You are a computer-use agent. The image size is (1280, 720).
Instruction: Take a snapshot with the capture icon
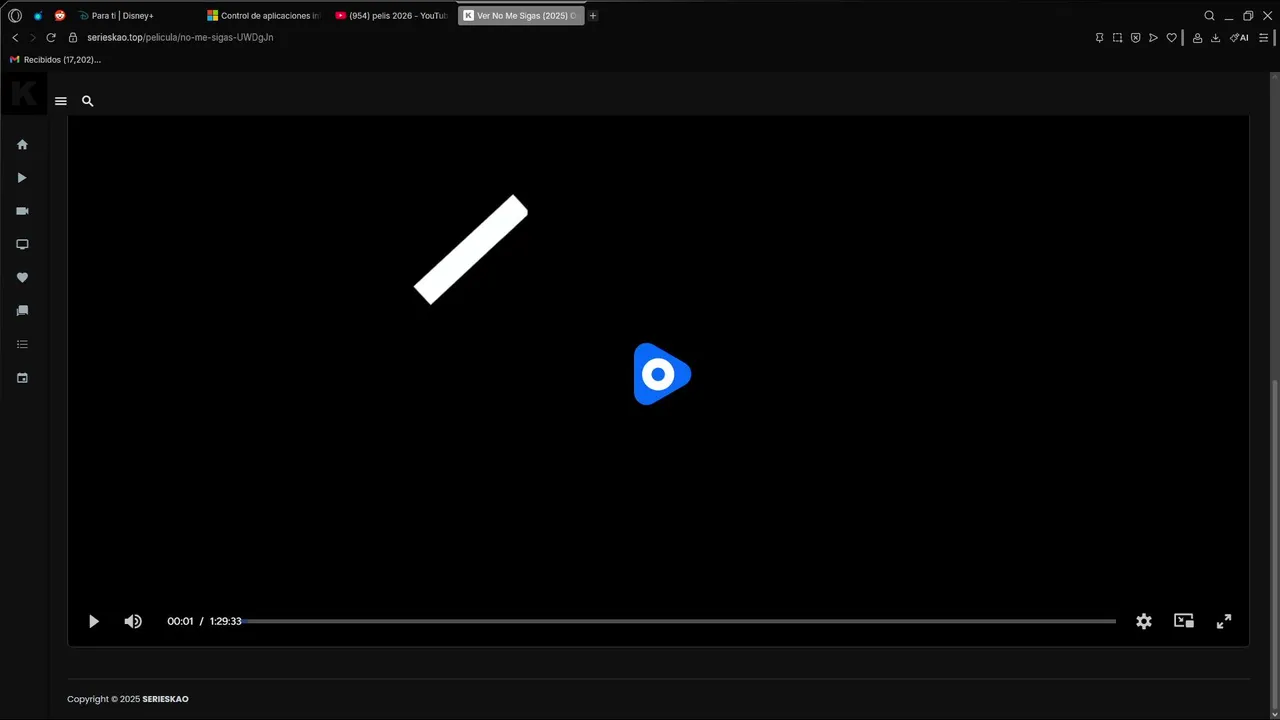(1117, 38)
